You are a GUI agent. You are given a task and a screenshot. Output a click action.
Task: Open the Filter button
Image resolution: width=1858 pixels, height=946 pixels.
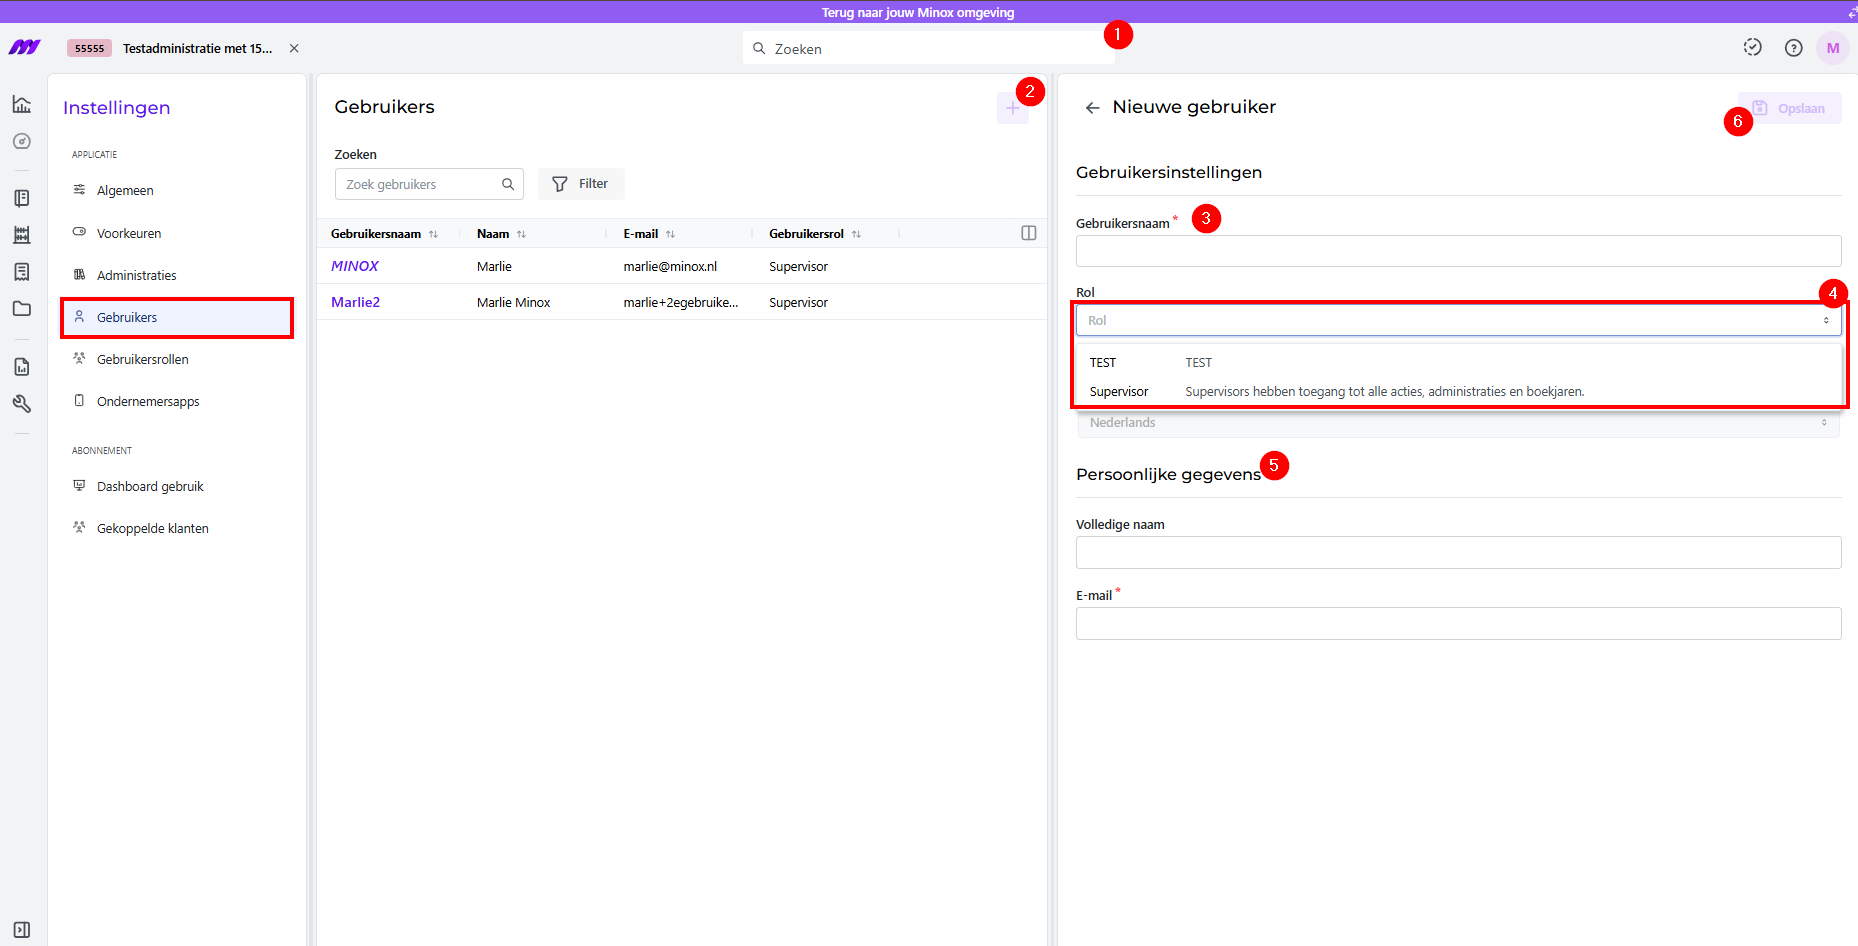tap(581, 184)
